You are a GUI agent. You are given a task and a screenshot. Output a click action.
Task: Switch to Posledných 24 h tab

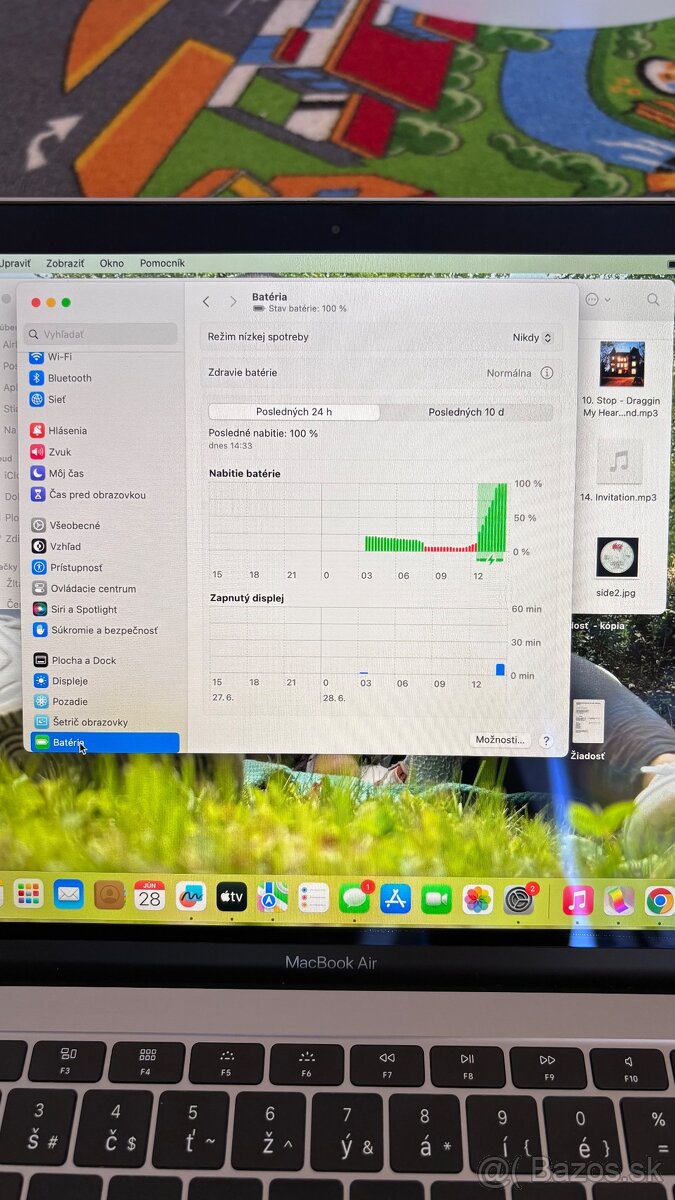(x=294, y=412)
